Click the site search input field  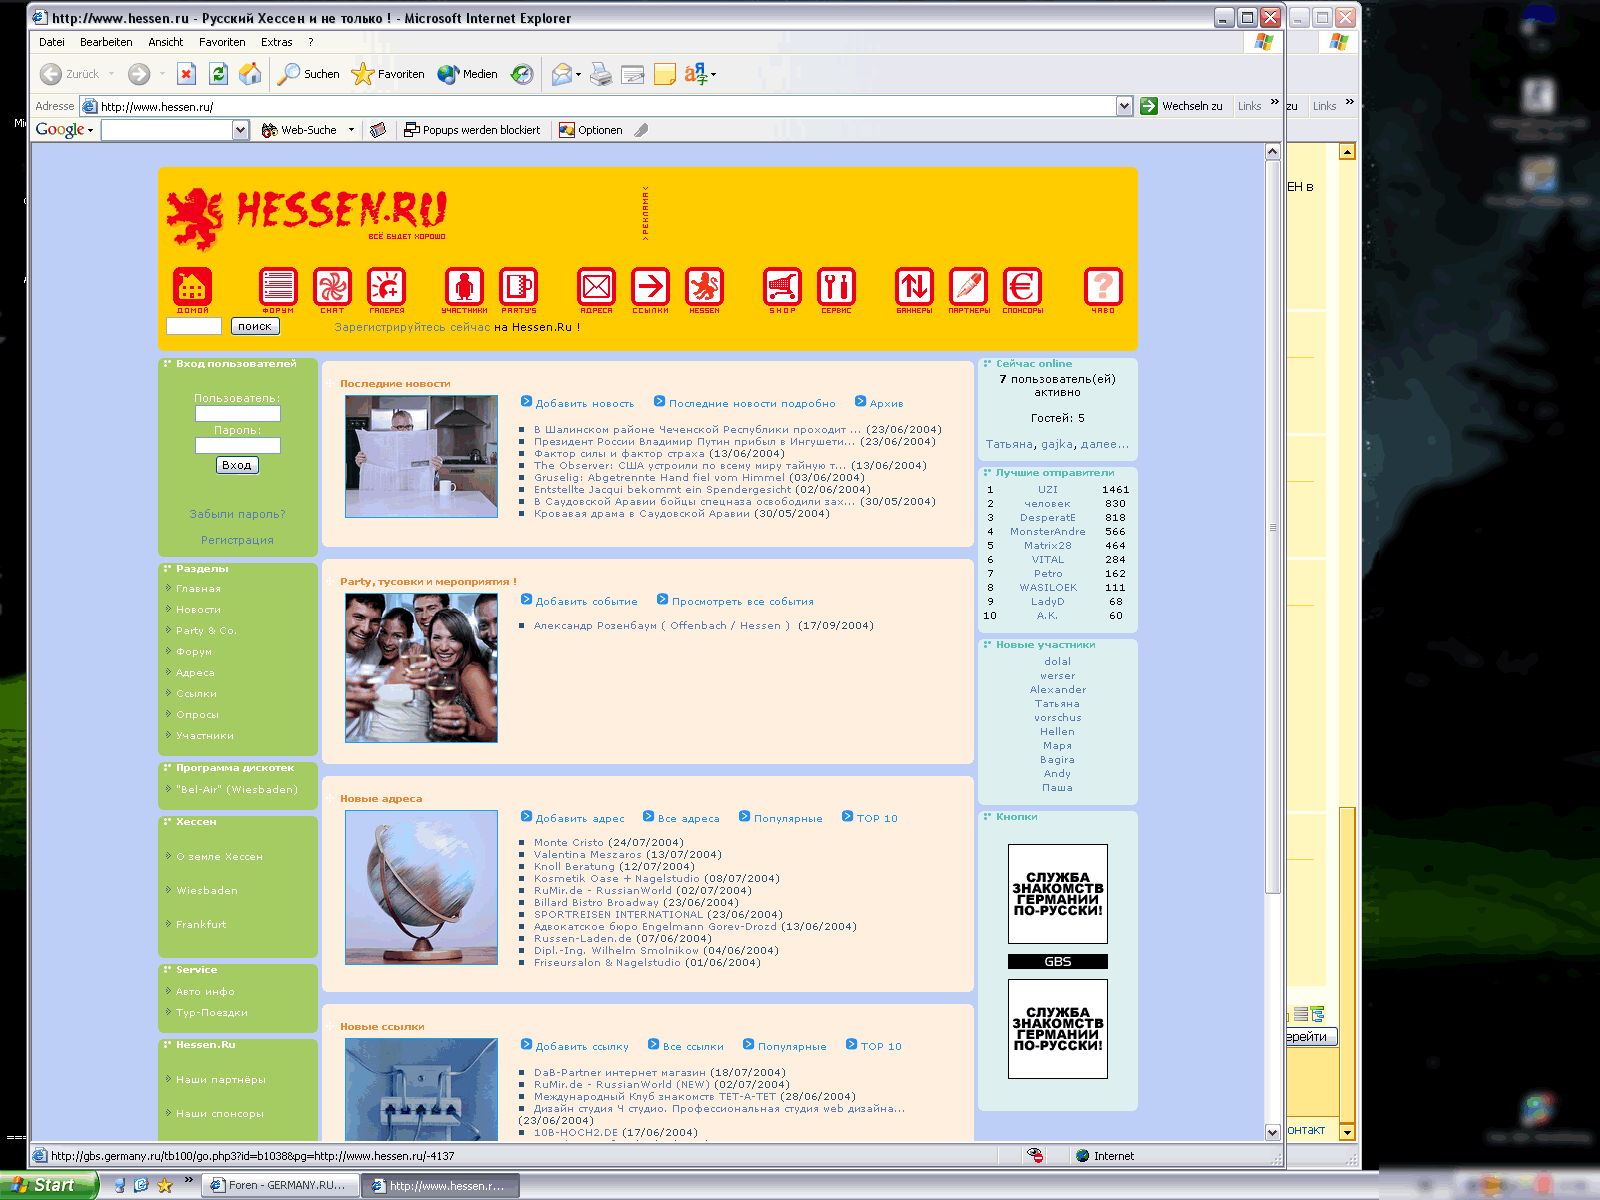[x=194, y=326]
